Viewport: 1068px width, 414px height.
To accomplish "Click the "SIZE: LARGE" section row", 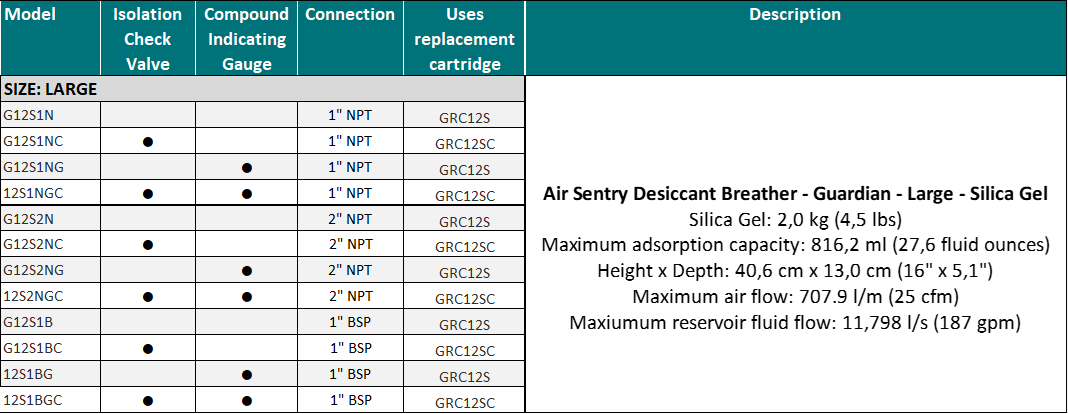I will (51, 89).
